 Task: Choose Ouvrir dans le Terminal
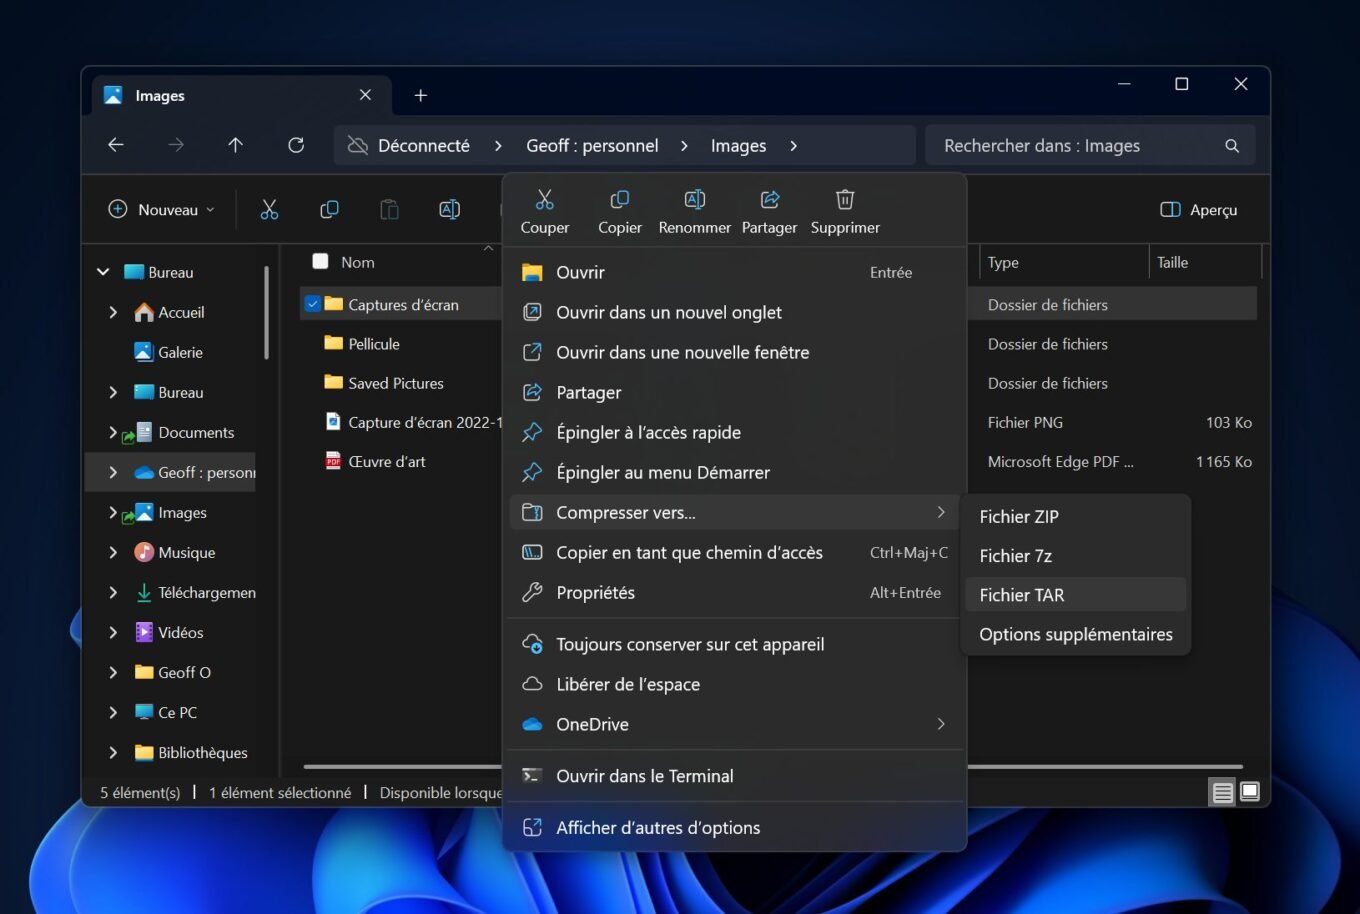734,776
